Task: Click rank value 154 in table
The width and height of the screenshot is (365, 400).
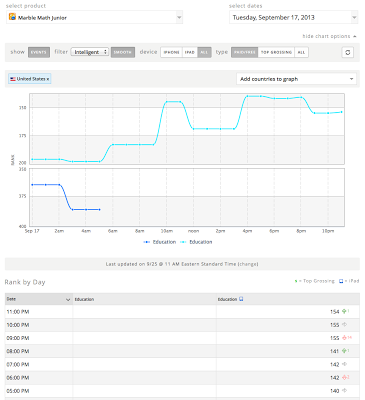Action: click(x=335, y=312)
